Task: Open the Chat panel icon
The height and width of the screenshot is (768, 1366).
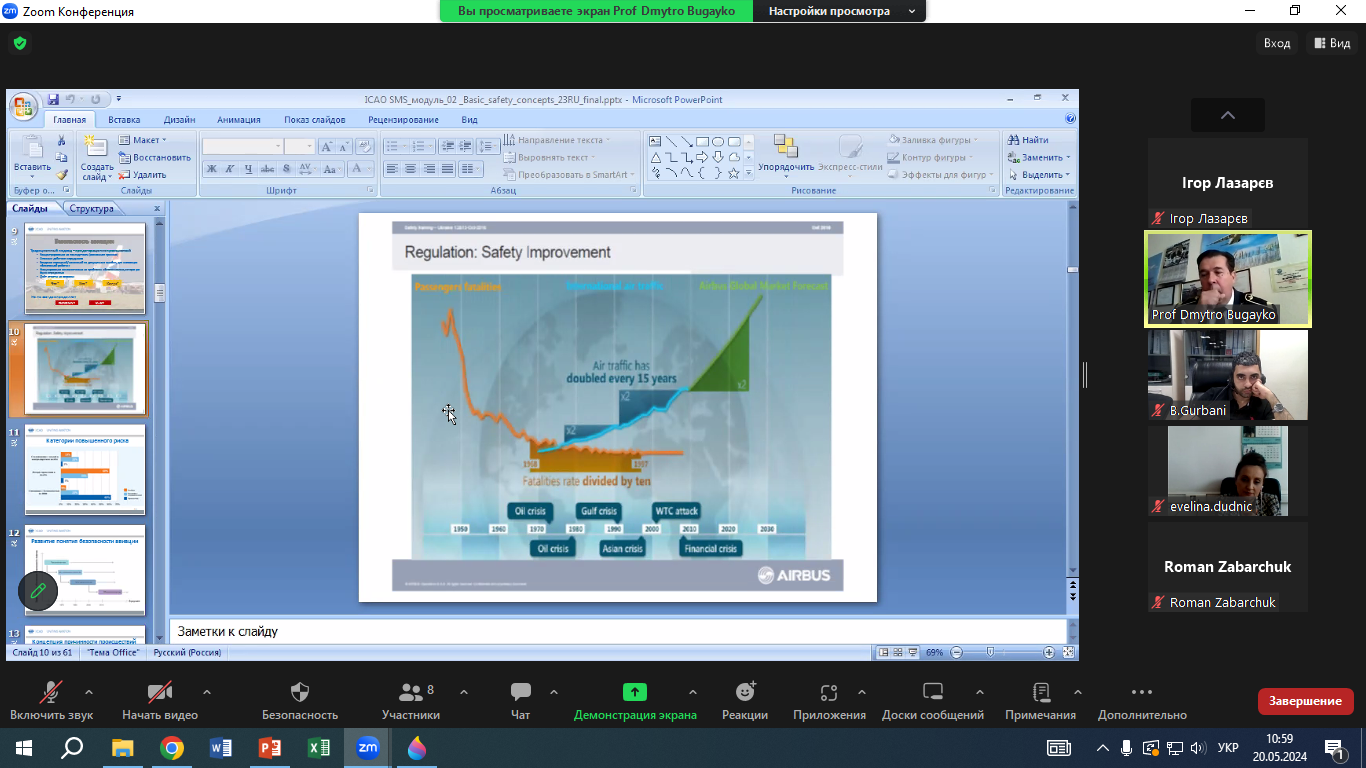Action: (520, 692)
